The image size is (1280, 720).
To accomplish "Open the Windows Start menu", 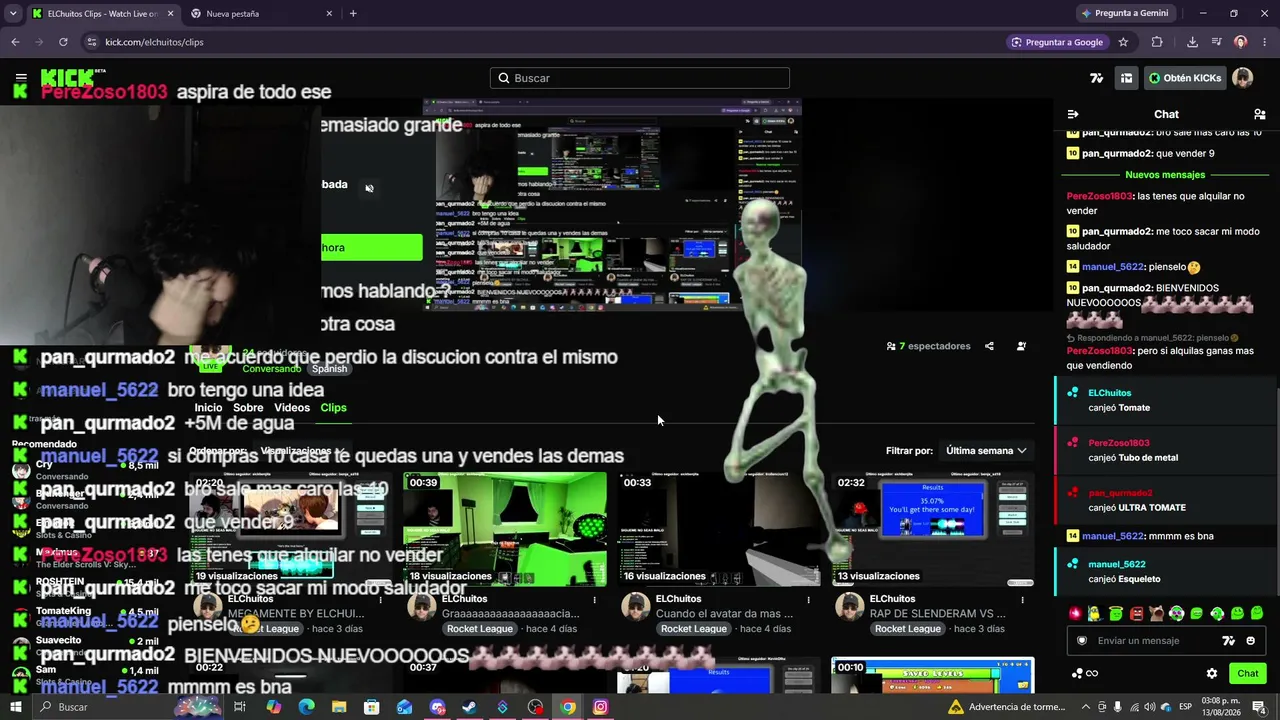I will 16,707.
